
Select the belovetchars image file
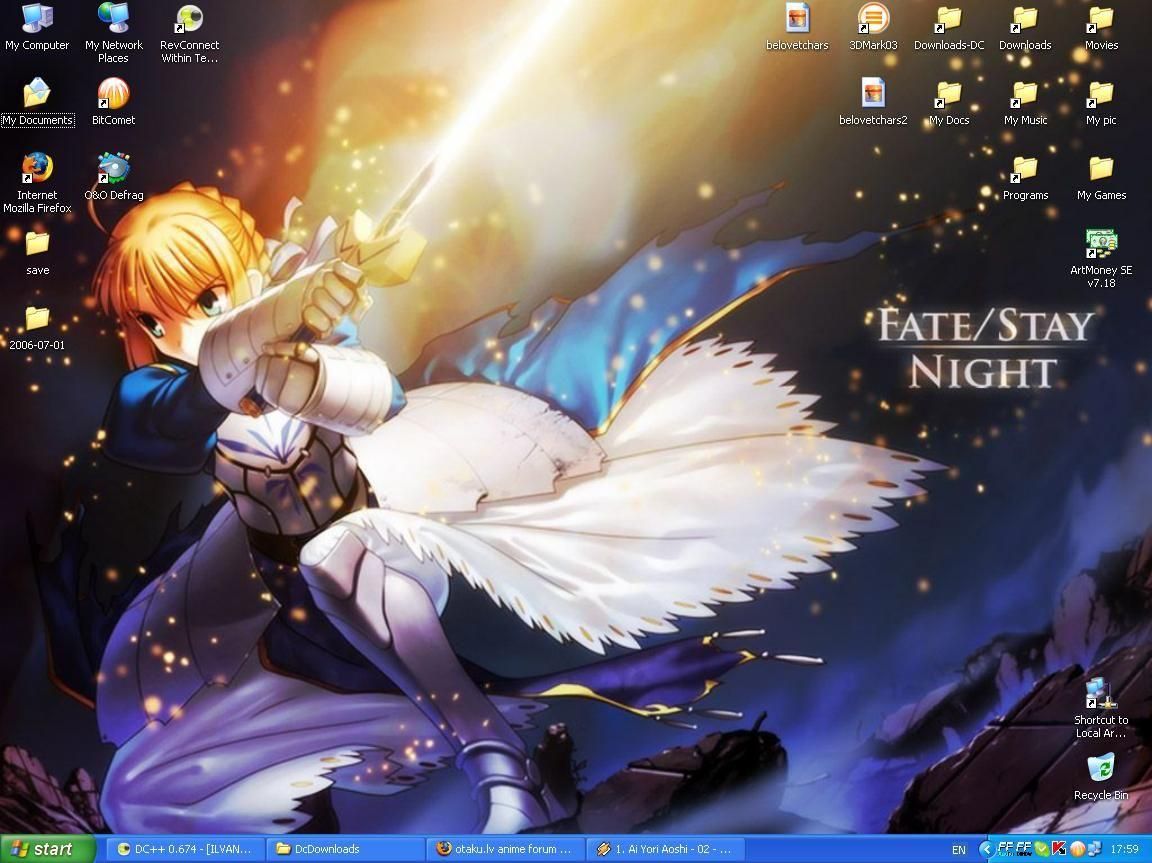pos(797,27)
